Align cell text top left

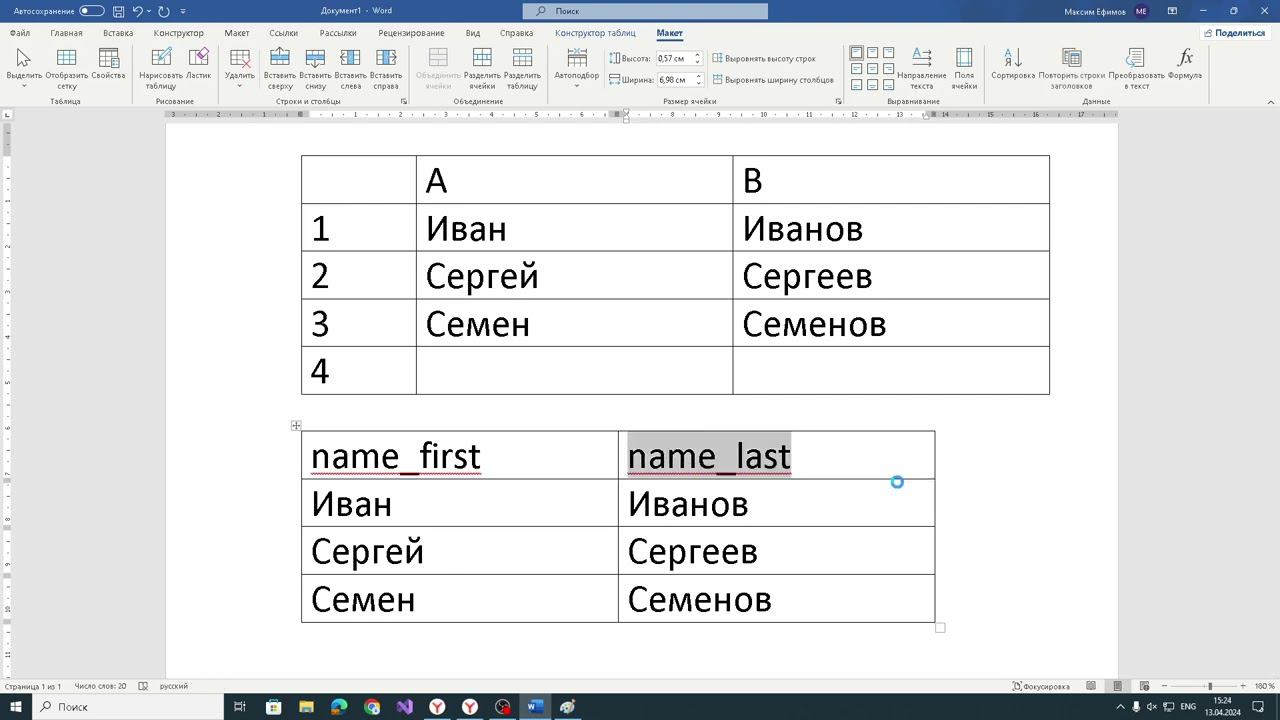[857, 53]
